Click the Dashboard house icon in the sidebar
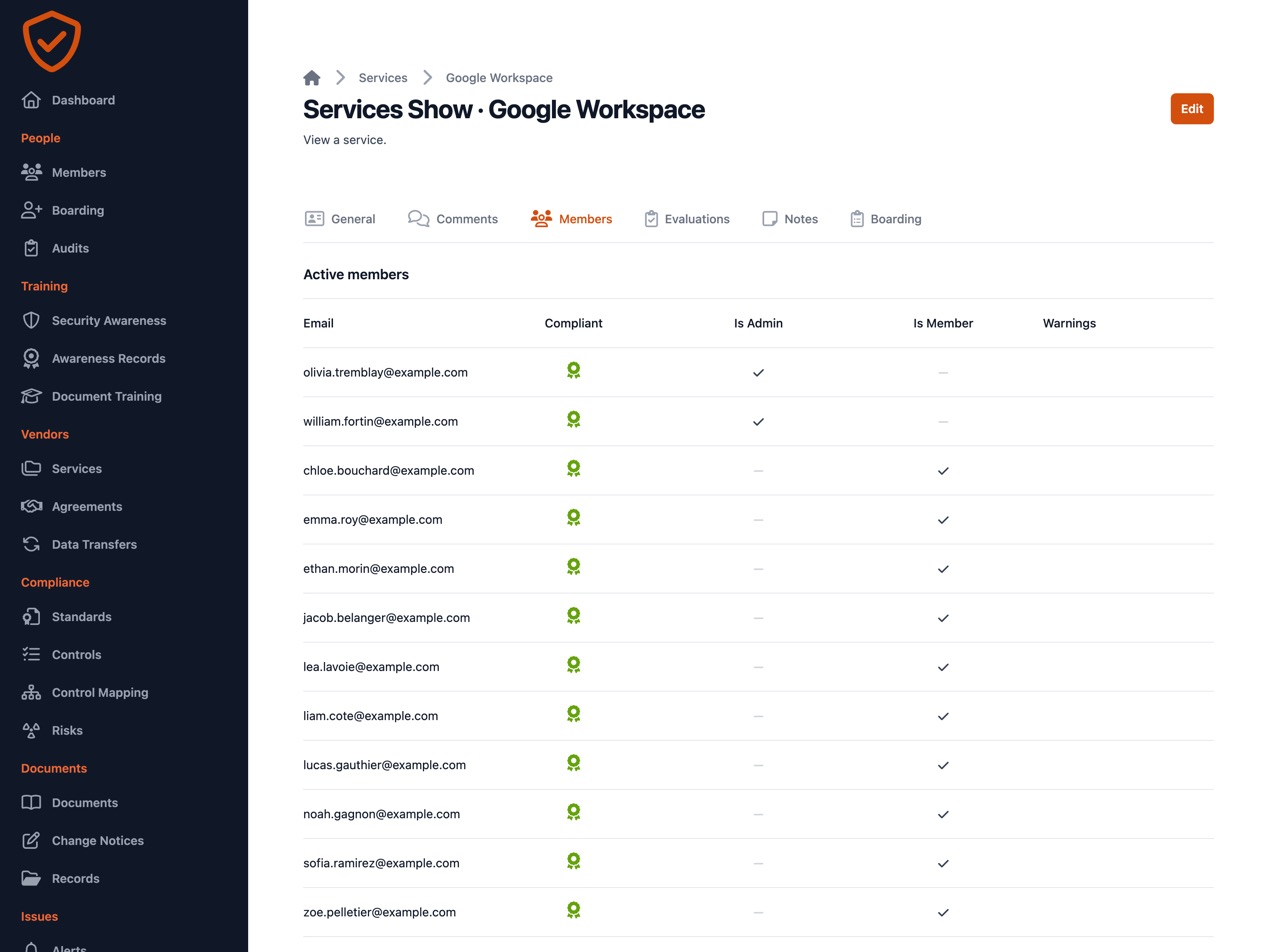The image size is (1283, 952). (x=32, y=100)
